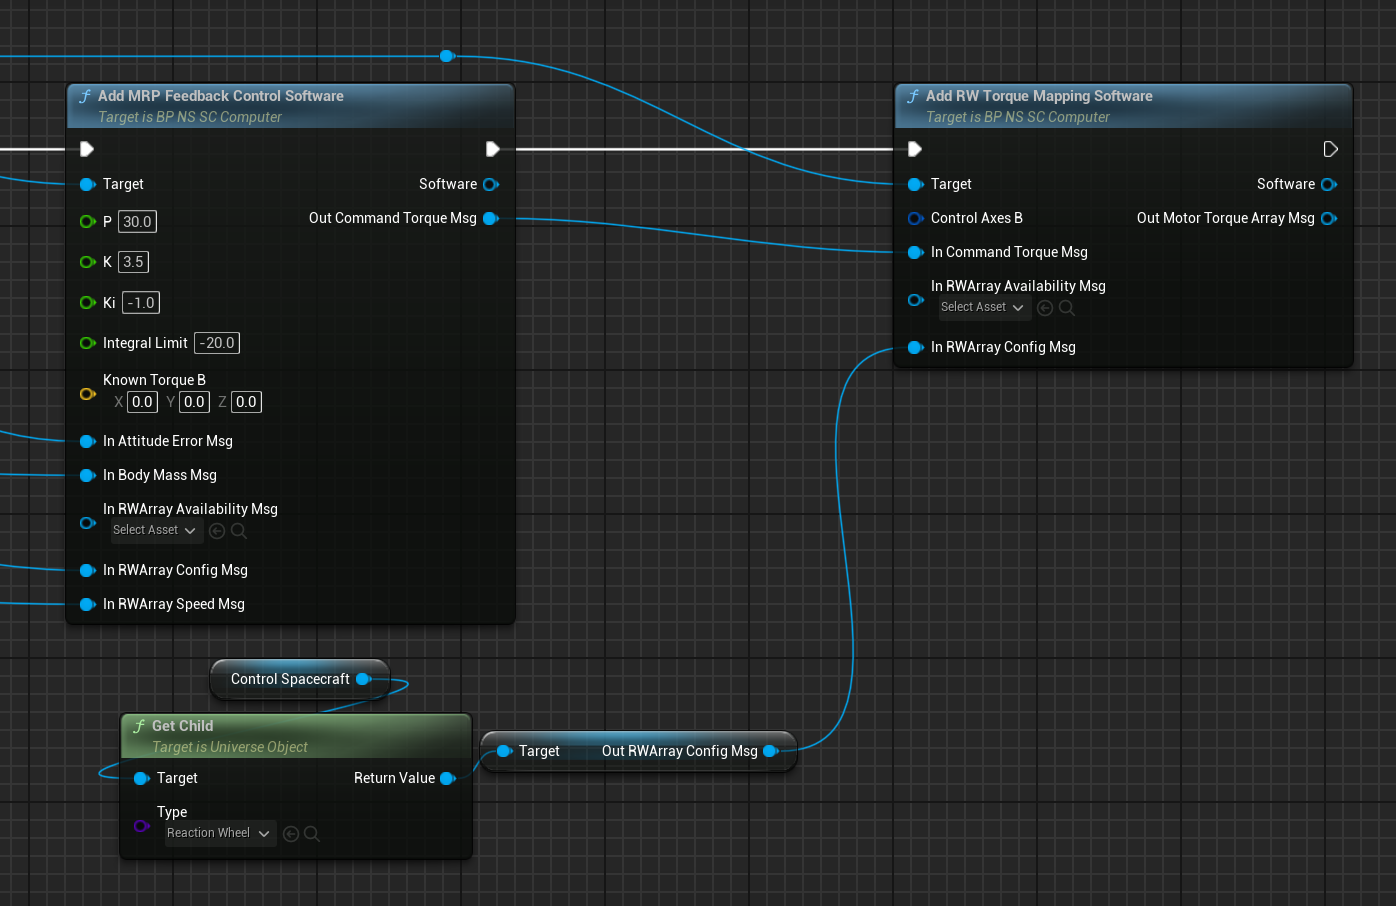Click the browse magnifier icon beside Reaction Wheel
This screenshot has height=906, width=1396.
click(312, 834)
